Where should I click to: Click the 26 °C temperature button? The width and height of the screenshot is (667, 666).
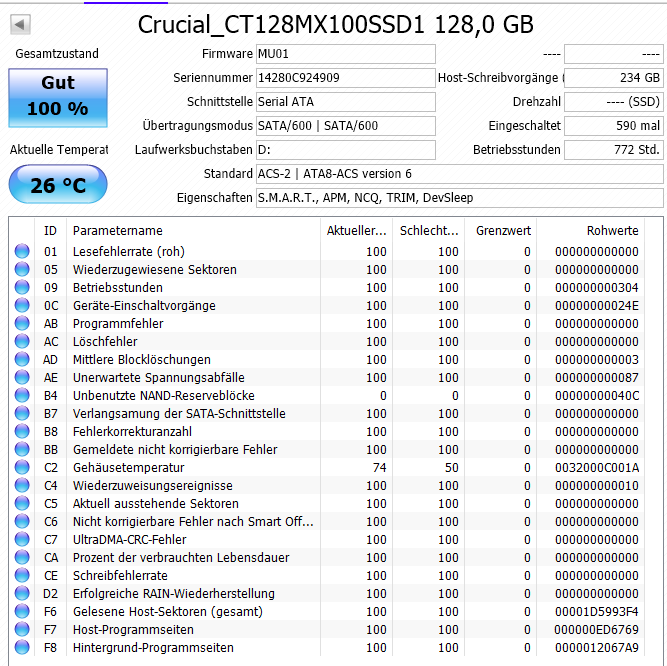[58, 185]
